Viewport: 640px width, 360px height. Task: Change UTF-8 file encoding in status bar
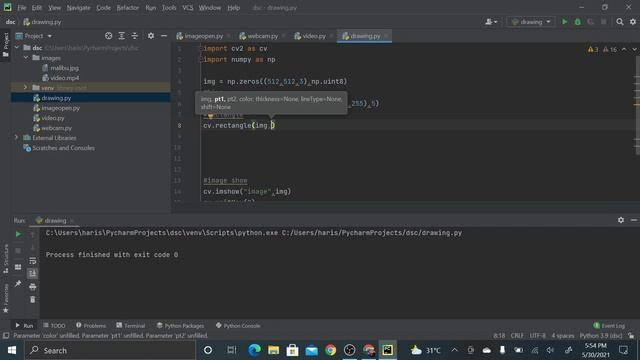pos(538,336)
